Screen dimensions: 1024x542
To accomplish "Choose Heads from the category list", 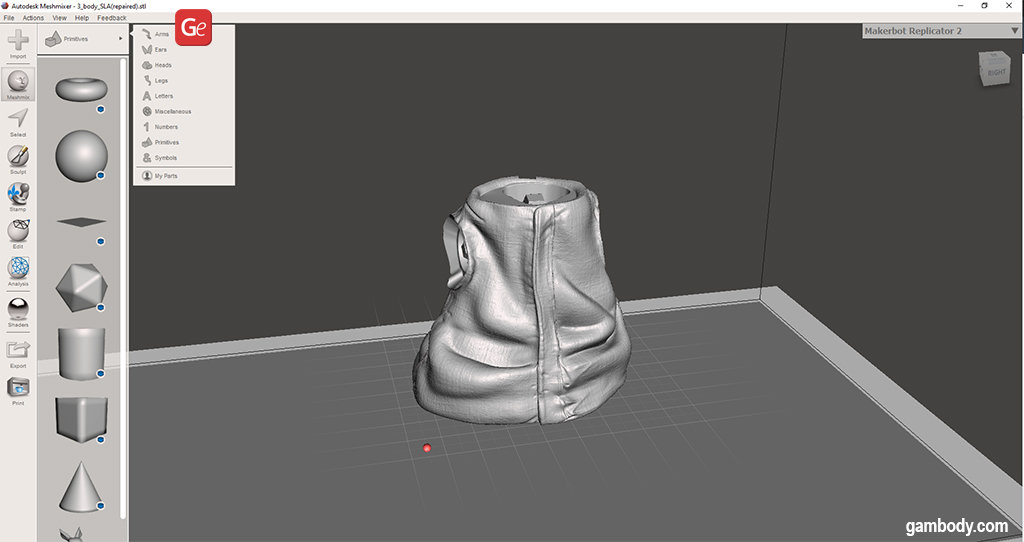I will click(x=163, y=65).
